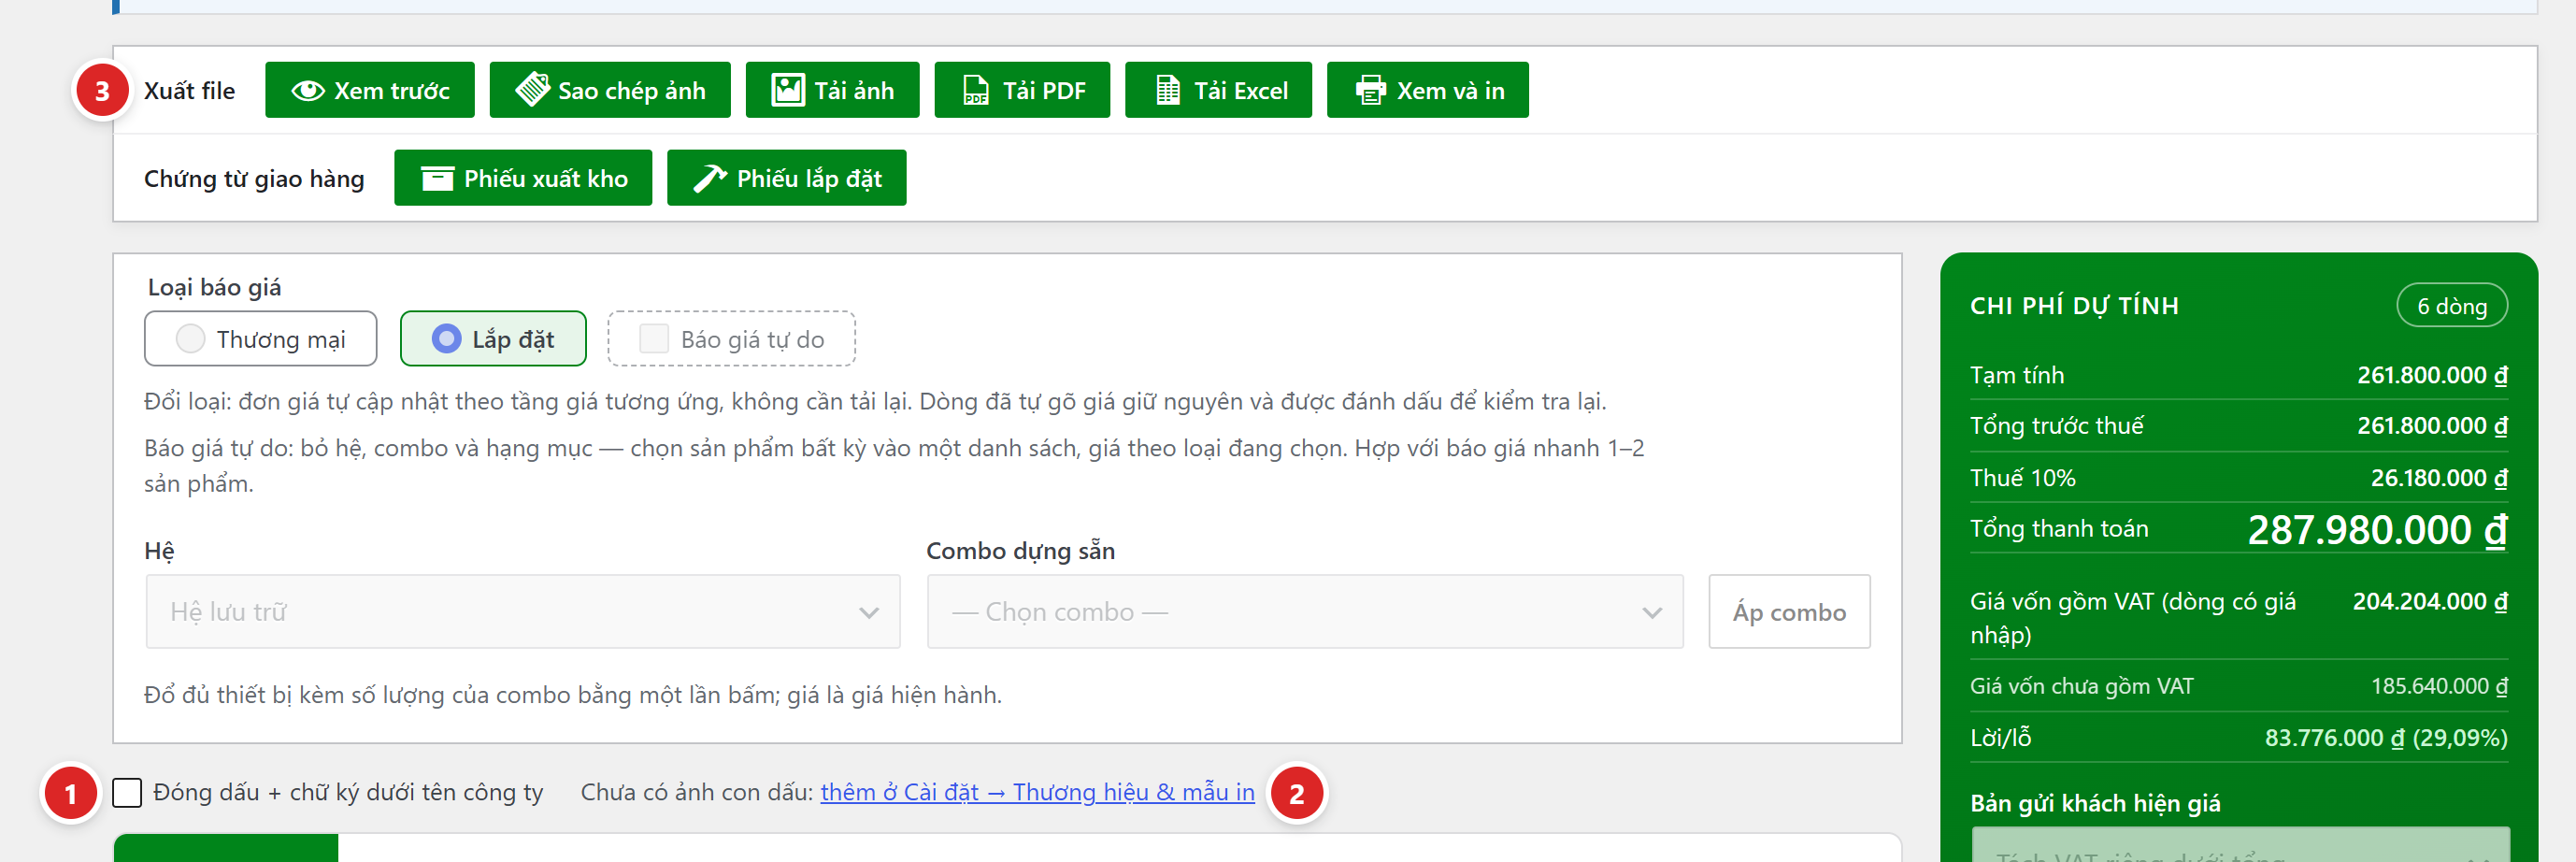Click the printer icon on Xem và in

pos(1370,91)
